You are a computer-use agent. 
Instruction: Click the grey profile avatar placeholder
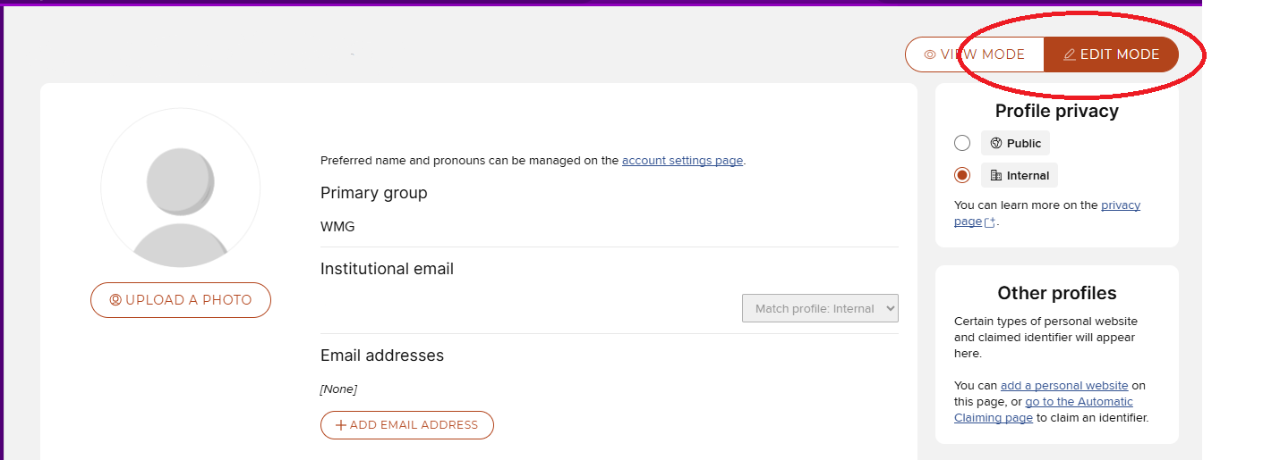click(180, 188)
